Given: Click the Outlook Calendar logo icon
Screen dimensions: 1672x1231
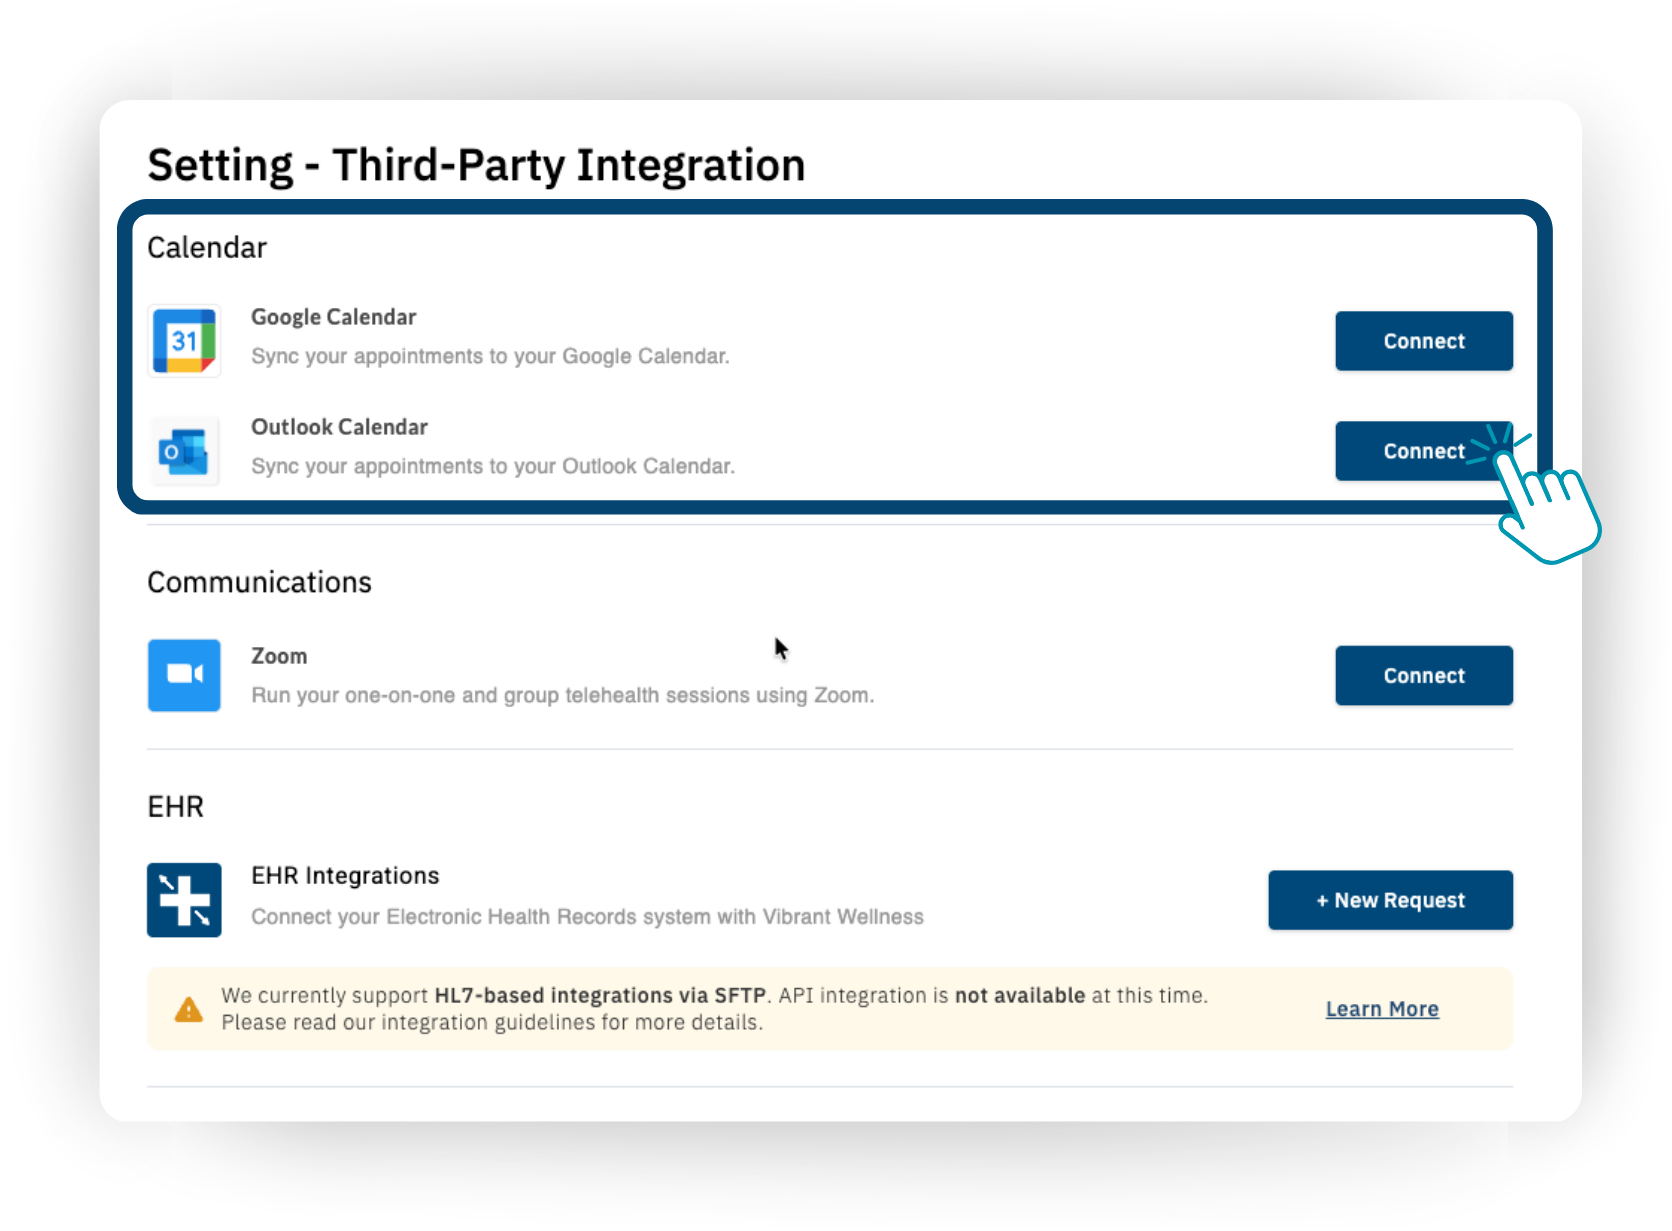Looking at the screenshot, I should point(184,451).
